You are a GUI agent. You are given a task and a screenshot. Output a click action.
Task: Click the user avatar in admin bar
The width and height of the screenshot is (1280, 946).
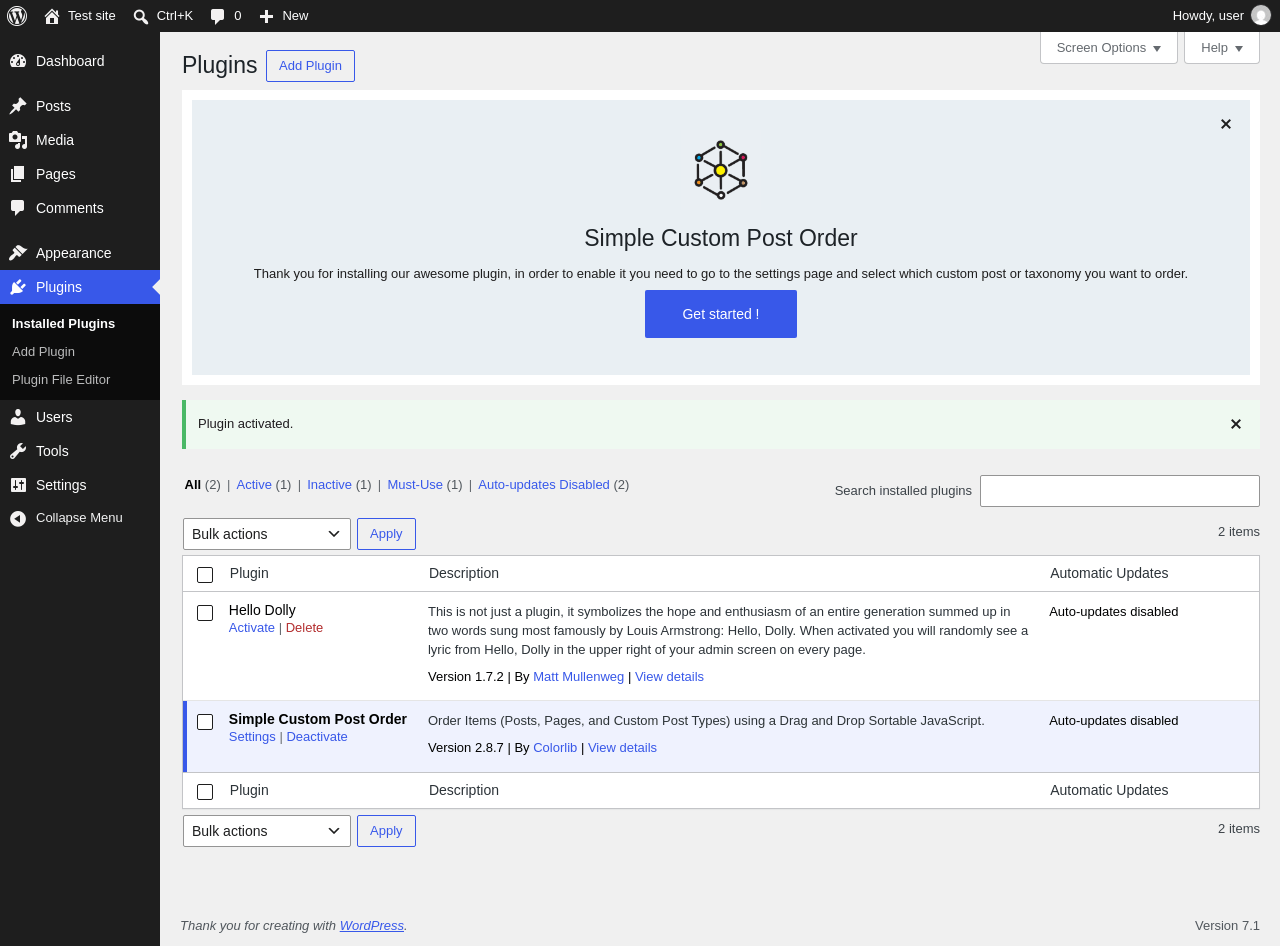pos(1261,16)
